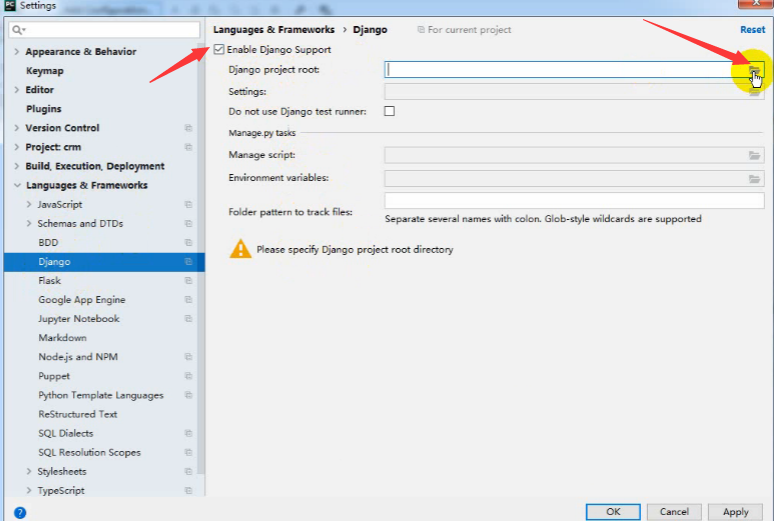Viewport: 774px width, 521px height.
Task: Browse for Django project root folder
Action: click(754, 70)
